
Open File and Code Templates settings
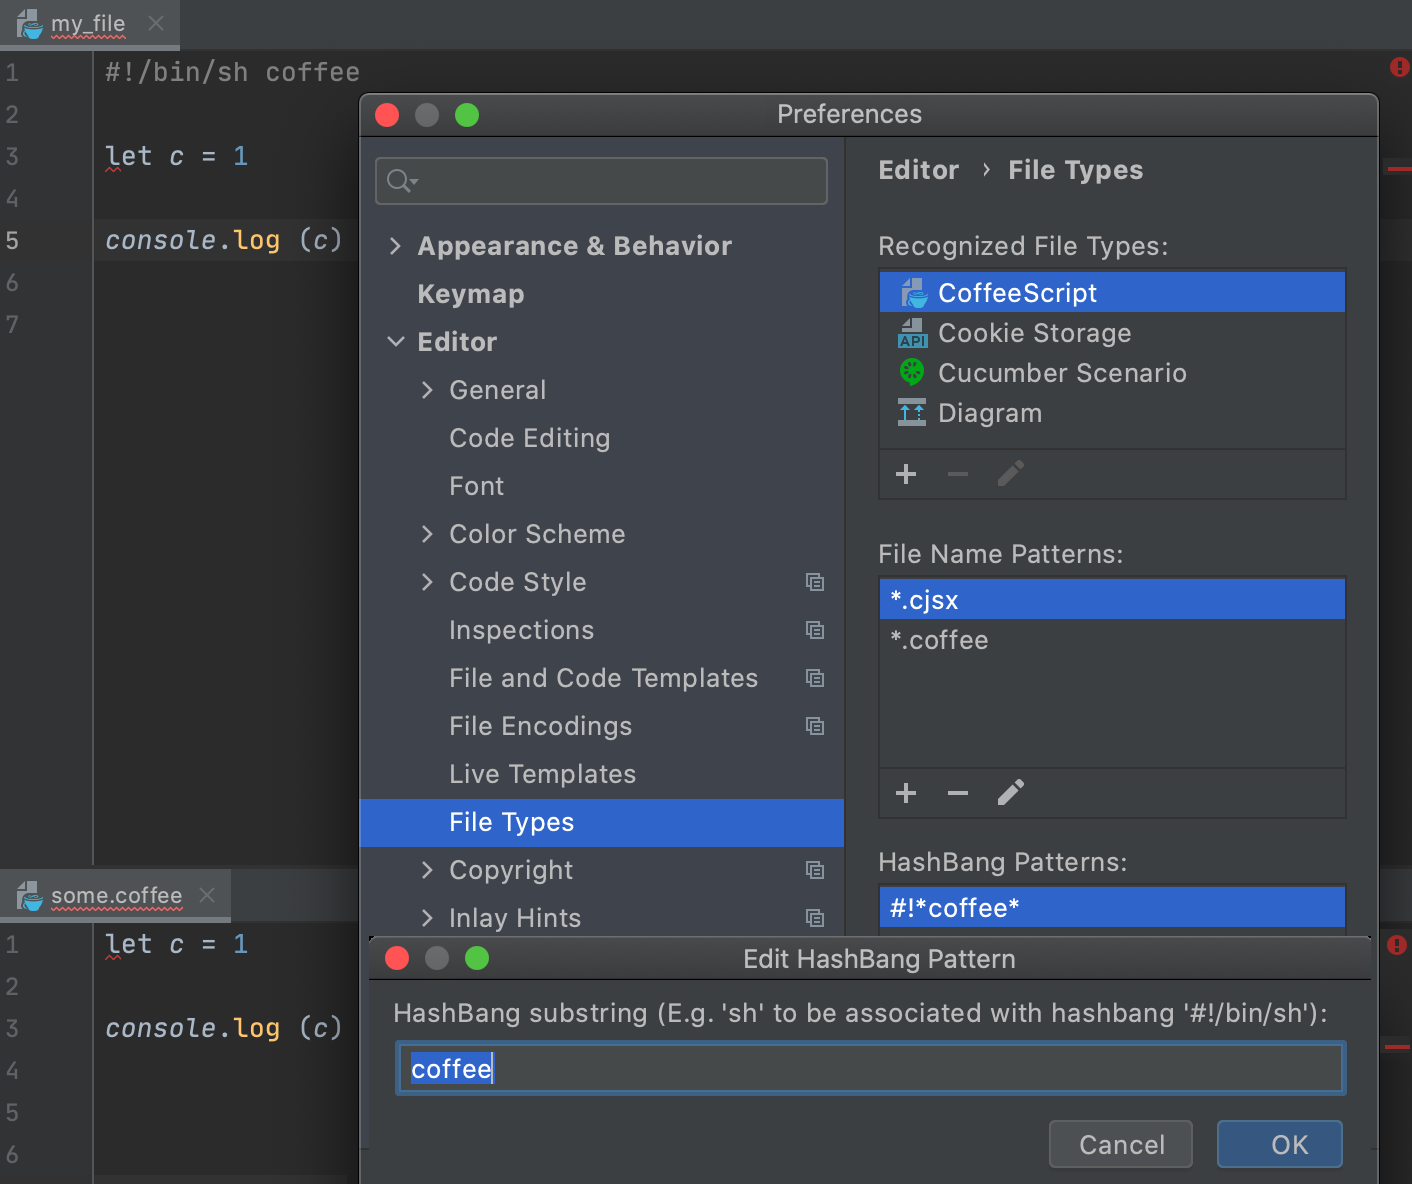604,678
